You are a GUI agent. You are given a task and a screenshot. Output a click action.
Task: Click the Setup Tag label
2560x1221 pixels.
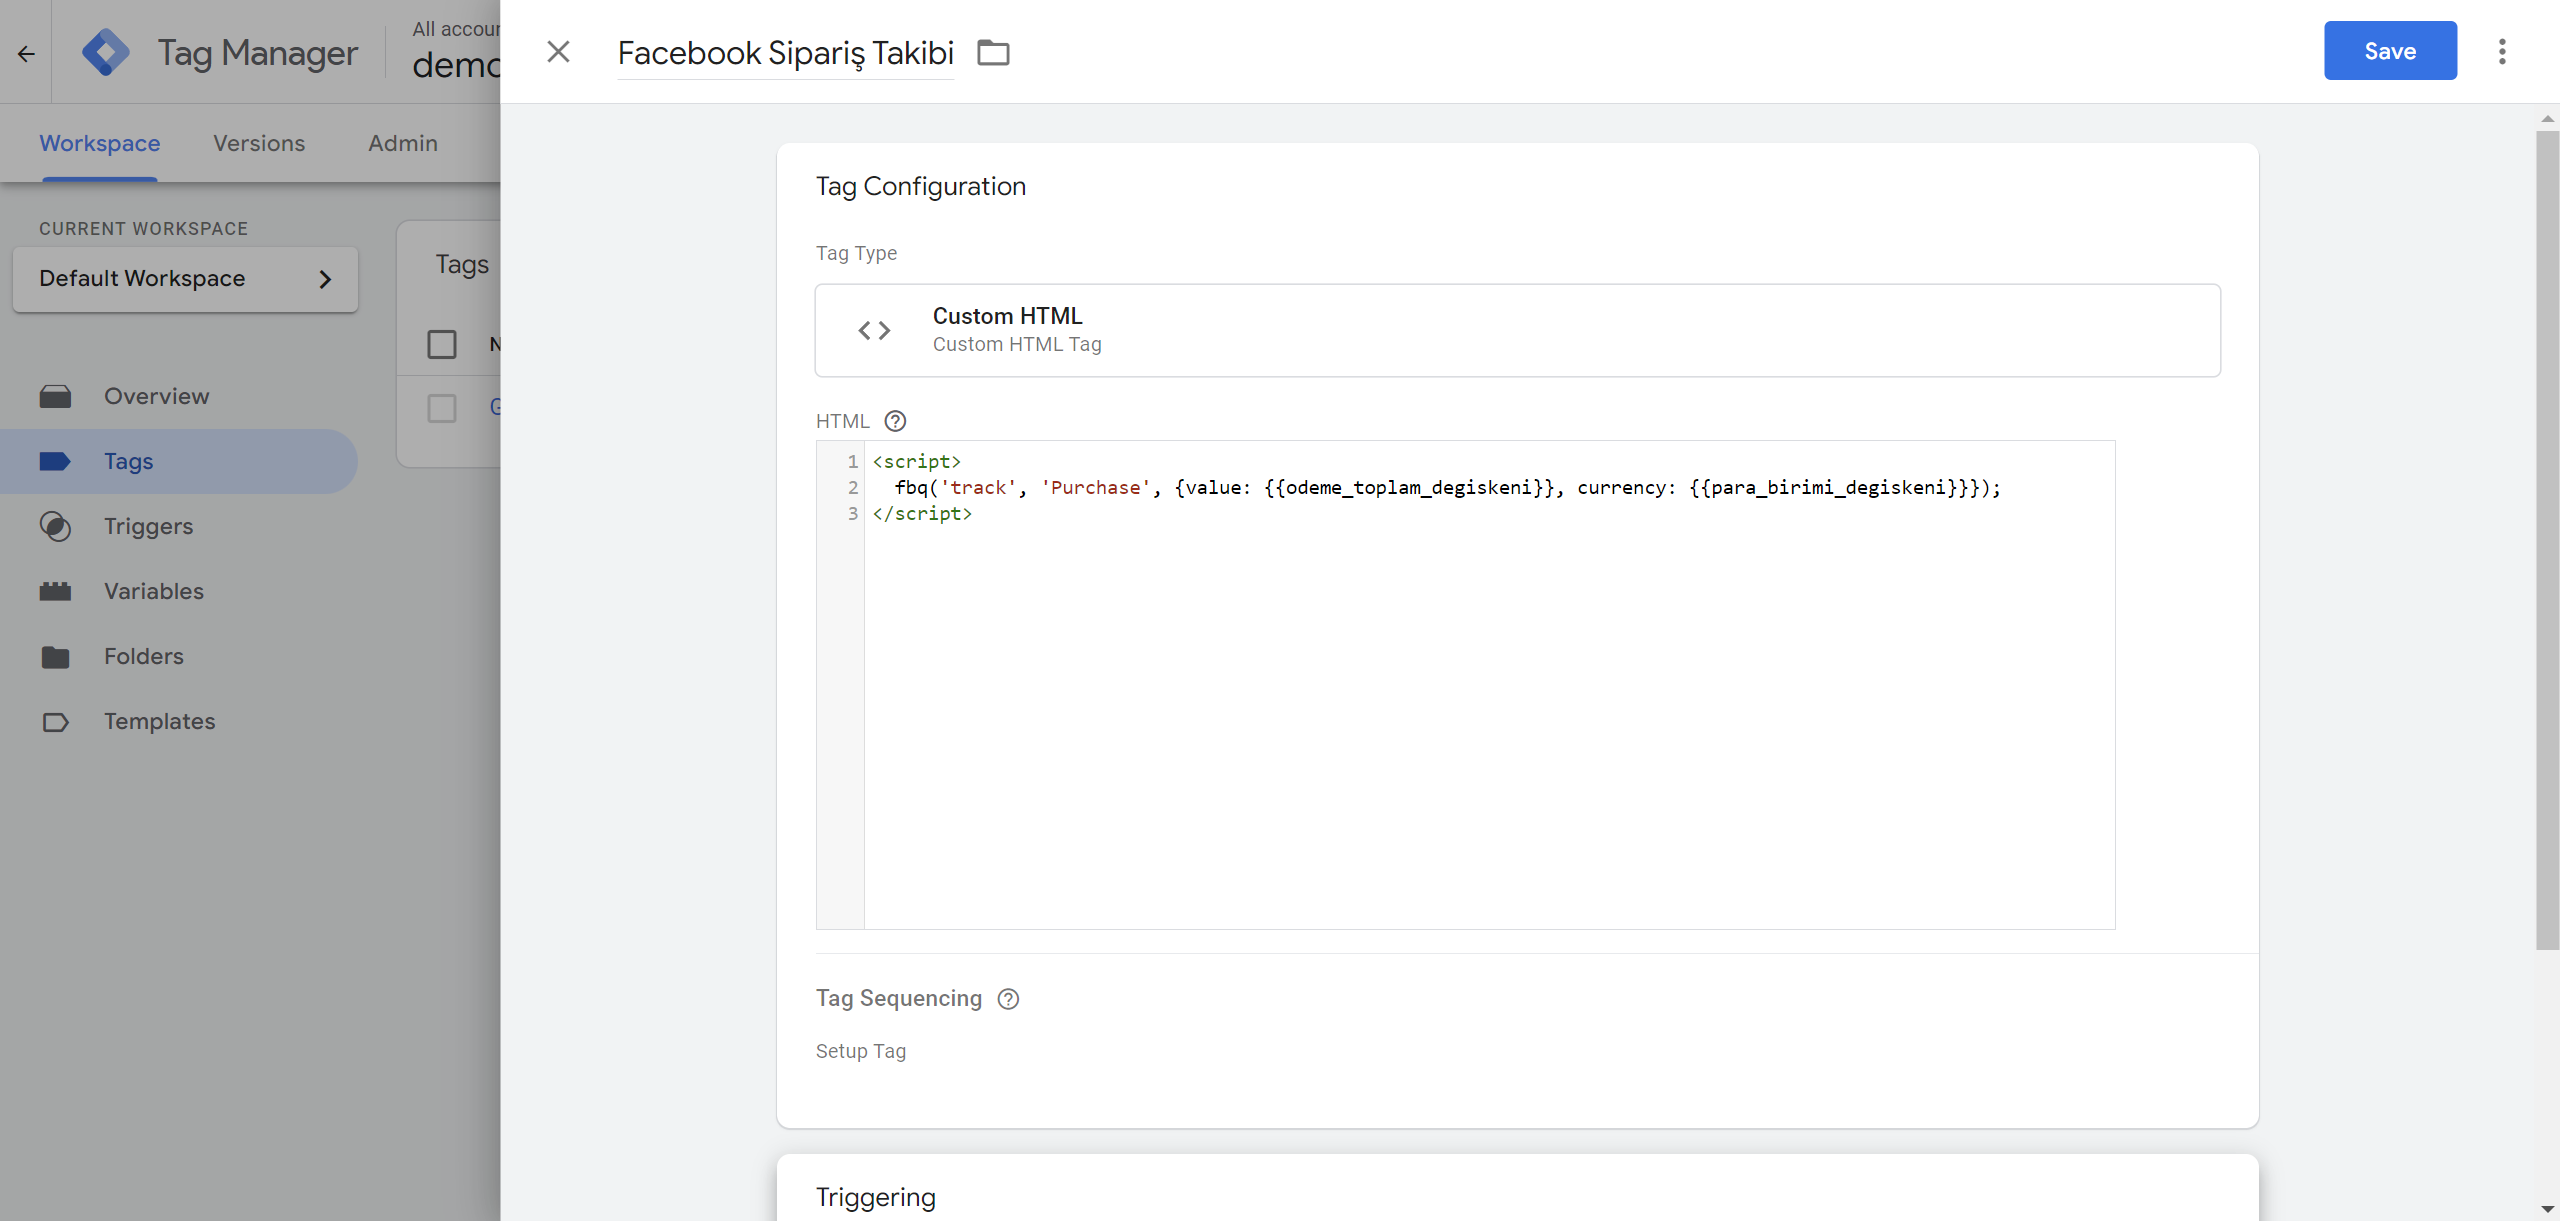click(861, 1051)
